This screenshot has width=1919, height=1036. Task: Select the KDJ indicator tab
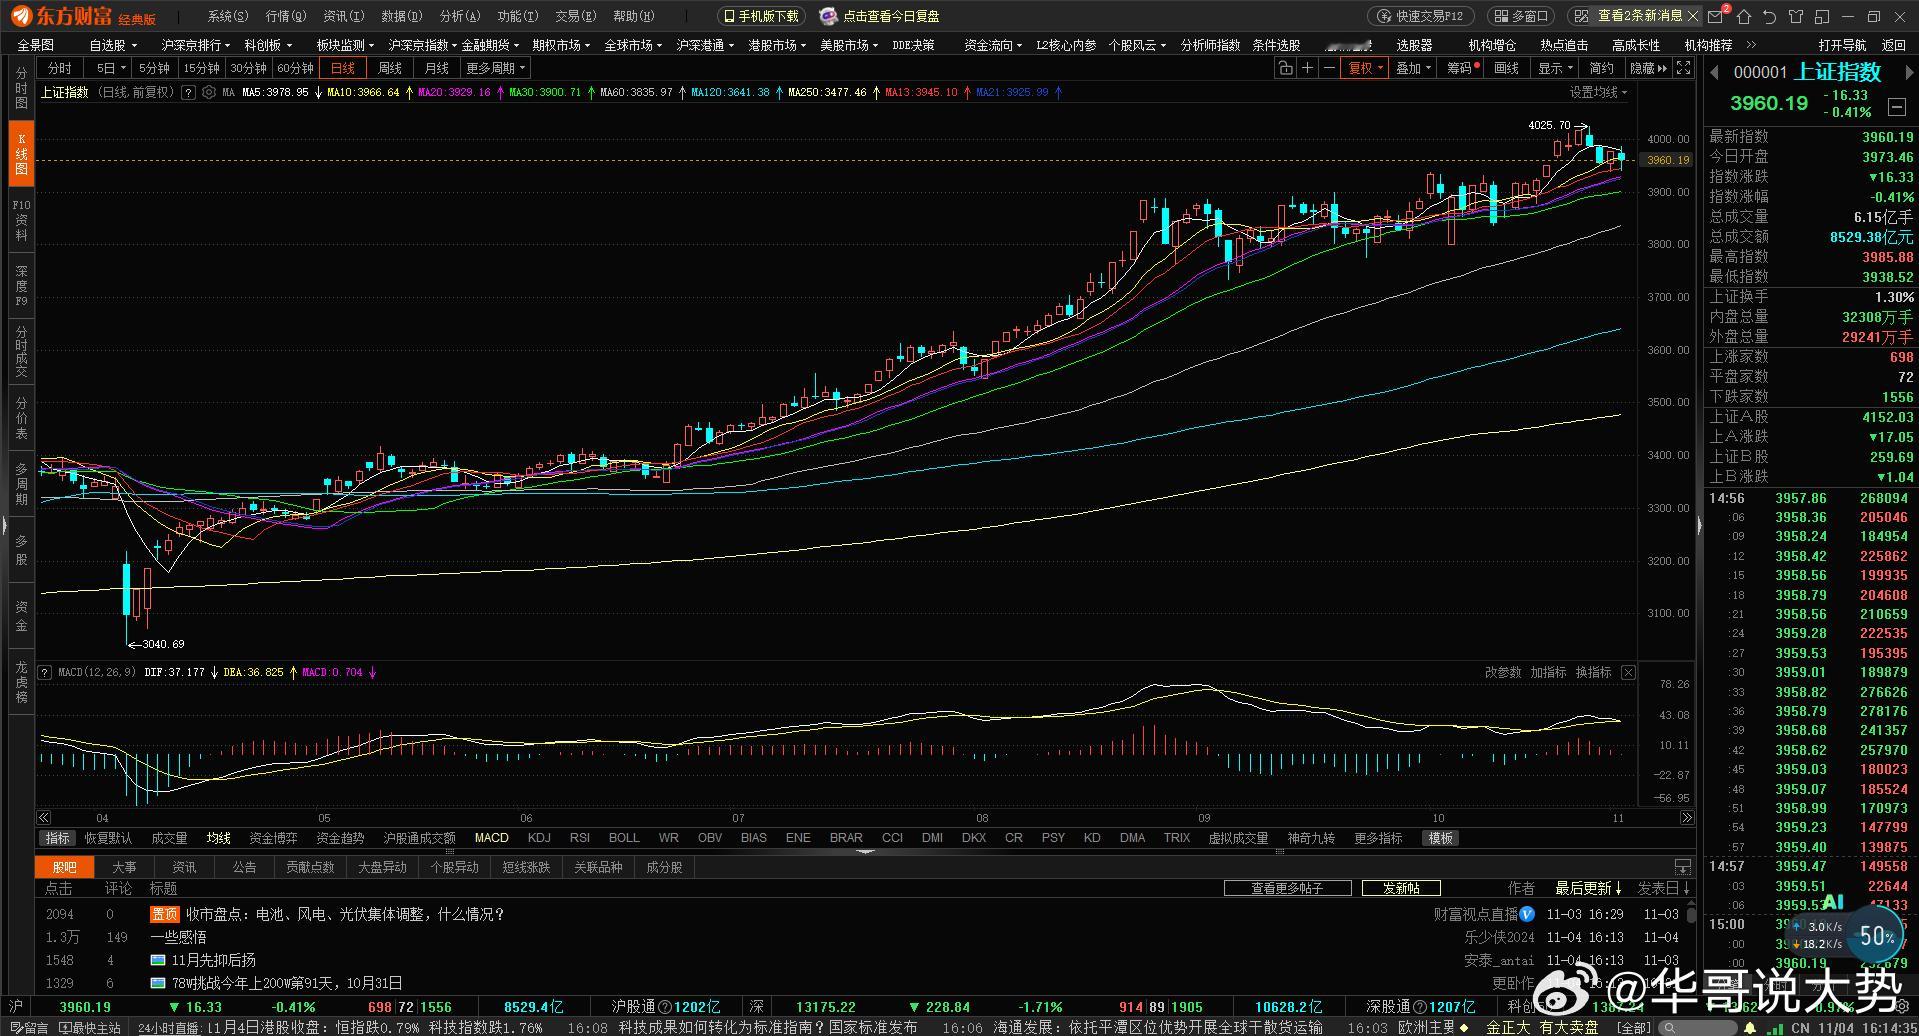tap(539, 838)
